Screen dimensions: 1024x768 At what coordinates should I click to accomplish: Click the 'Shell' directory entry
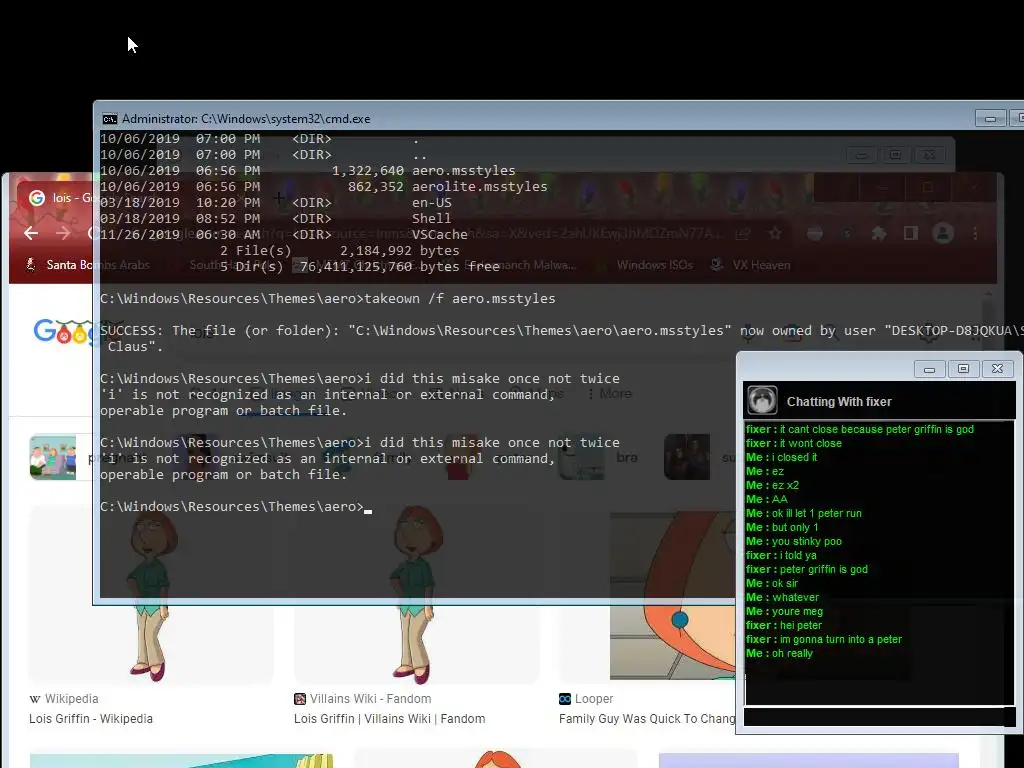[x=431, y=219]
